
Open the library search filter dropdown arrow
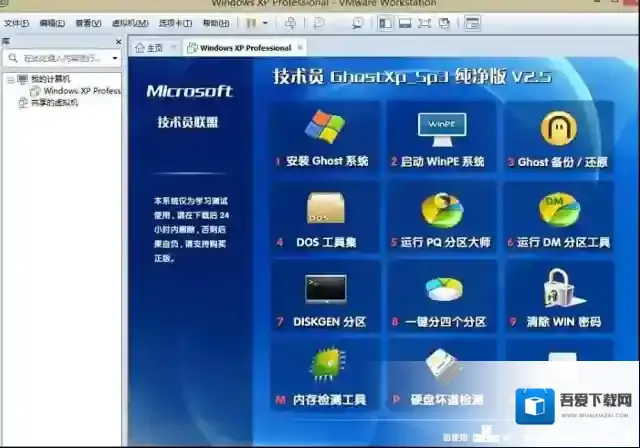pos(115,58)
